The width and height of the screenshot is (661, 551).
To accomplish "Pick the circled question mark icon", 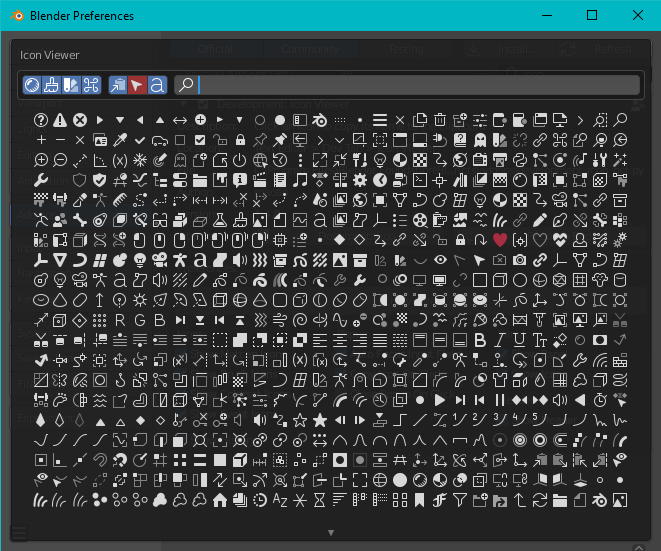I will 41,120.
